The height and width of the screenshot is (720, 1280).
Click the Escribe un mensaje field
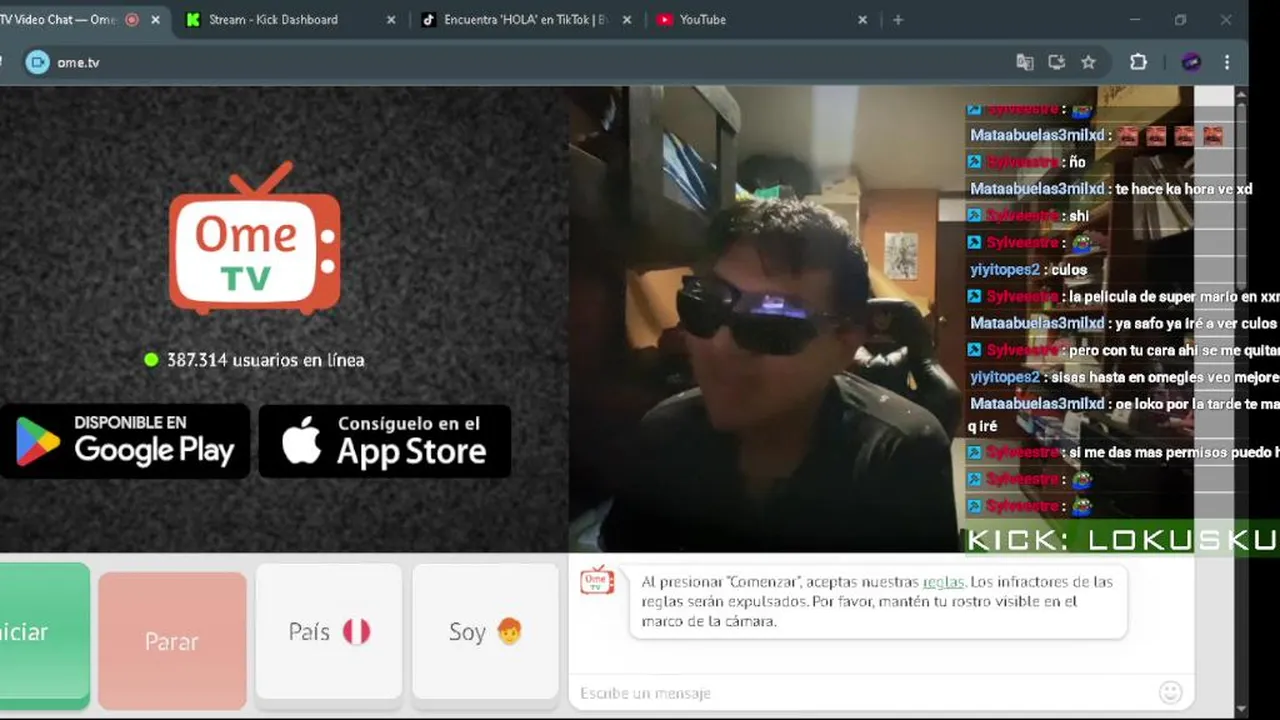pos(865,693)
